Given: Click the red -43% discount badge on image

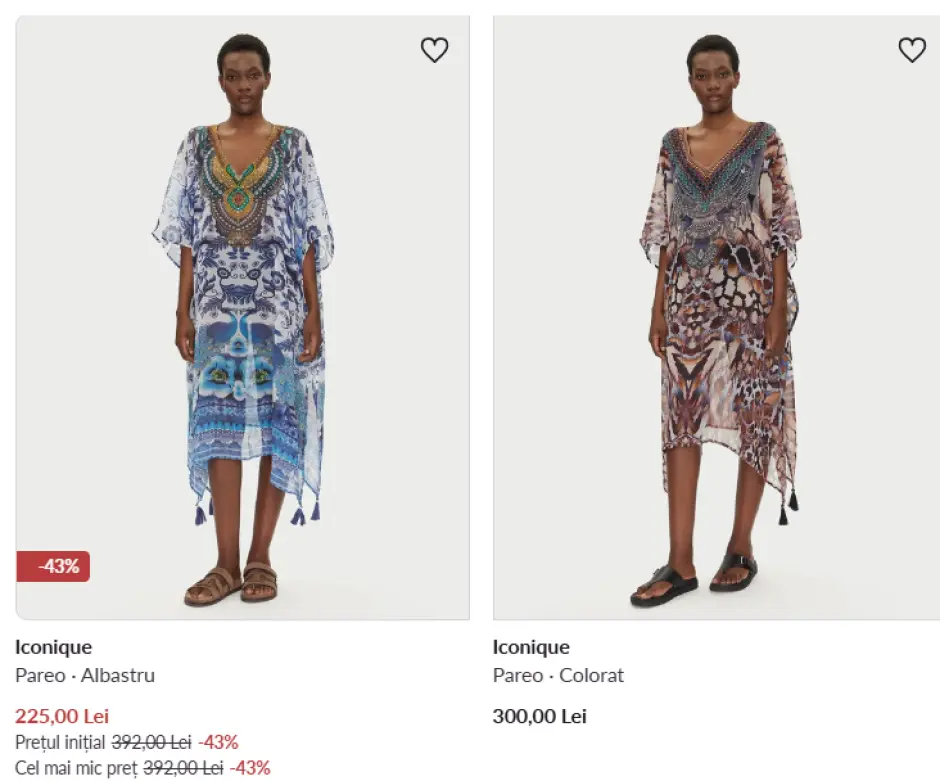Looking at the screenshot, I should (x=53, y=566).
